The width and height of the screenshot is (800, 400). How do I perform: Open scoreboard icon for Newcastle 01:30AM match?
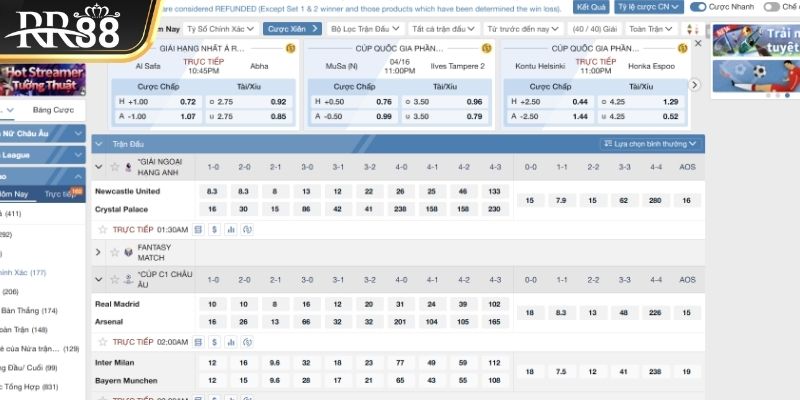tap(198, 230)
